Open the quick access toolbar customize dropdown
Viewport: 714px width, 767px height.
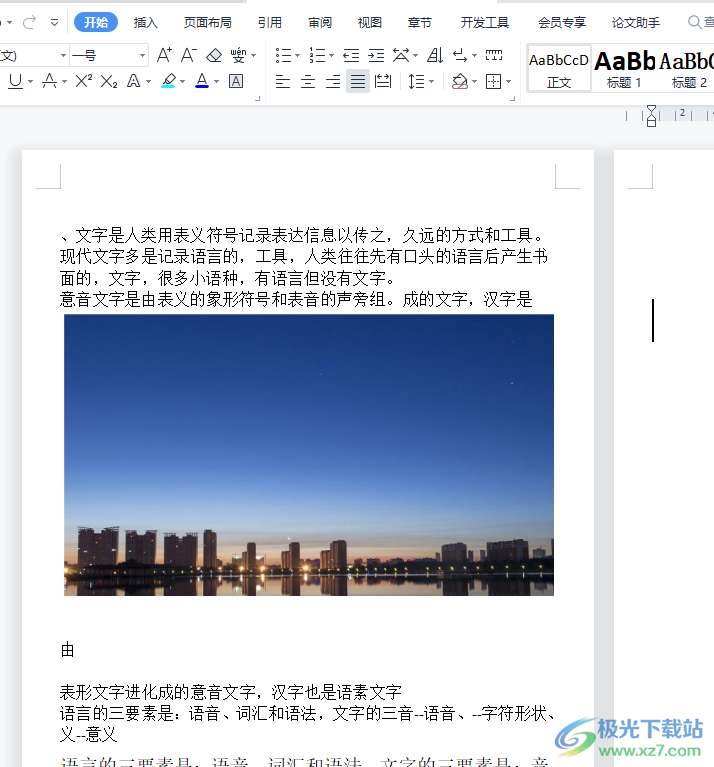click(54, 23)
